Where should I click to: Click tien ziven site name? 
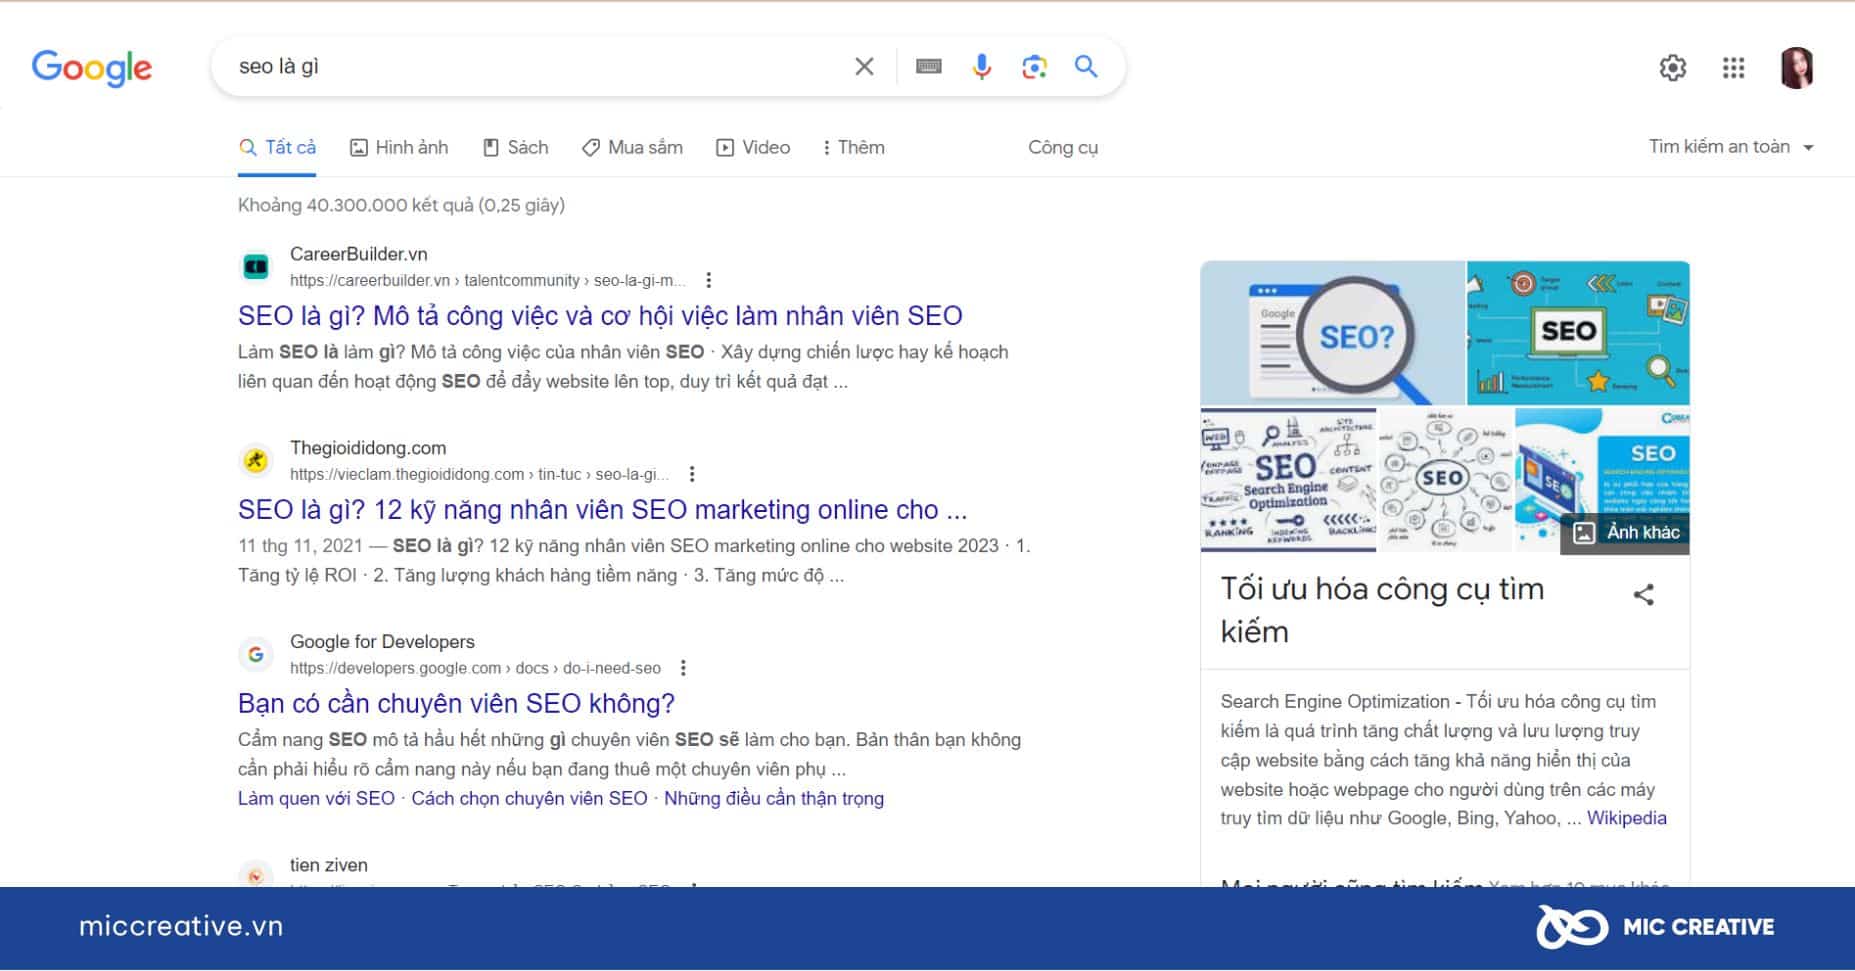(x=329, y=866)
